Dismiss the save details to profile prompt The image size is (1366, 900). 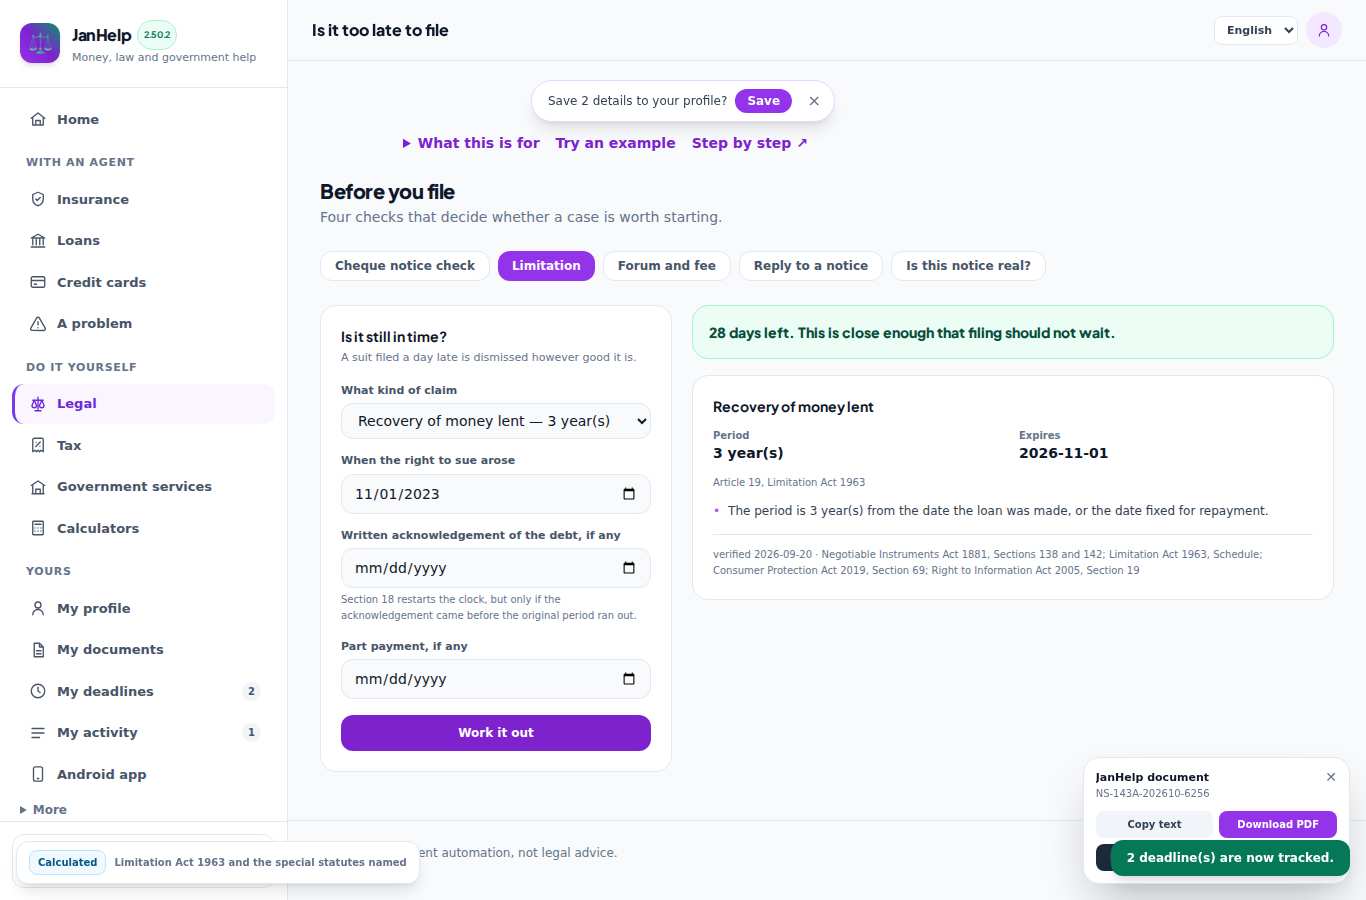(x=814, y=101)
